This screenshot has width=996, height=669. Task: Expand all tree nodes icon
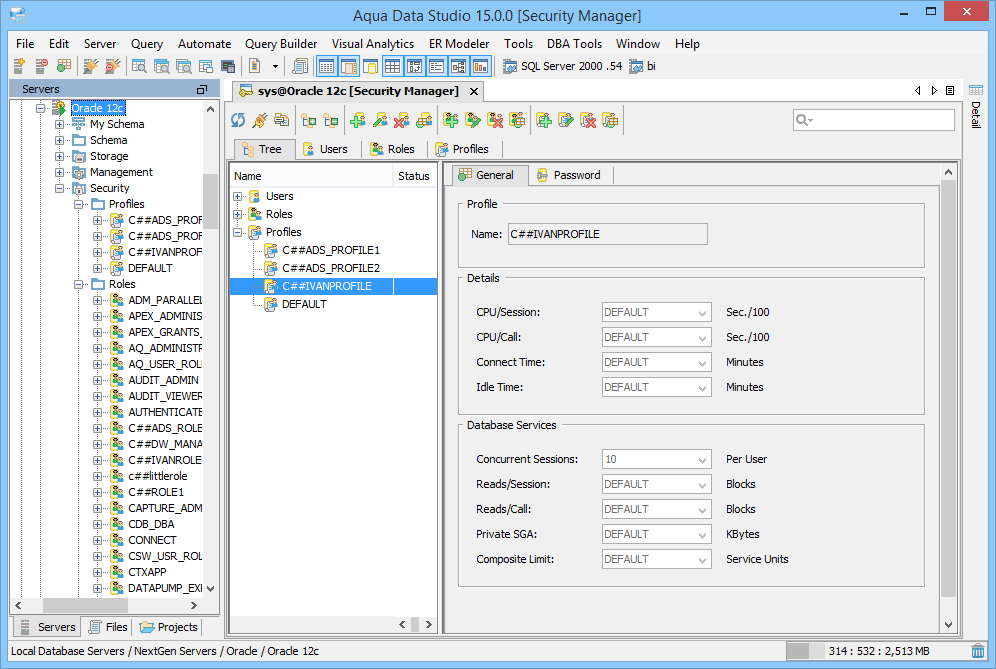pos(309,120)
